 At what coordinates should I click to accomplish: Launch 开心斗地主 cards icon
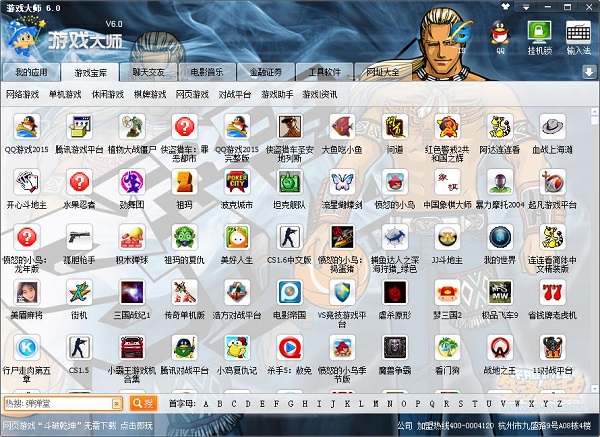point(26,182)
